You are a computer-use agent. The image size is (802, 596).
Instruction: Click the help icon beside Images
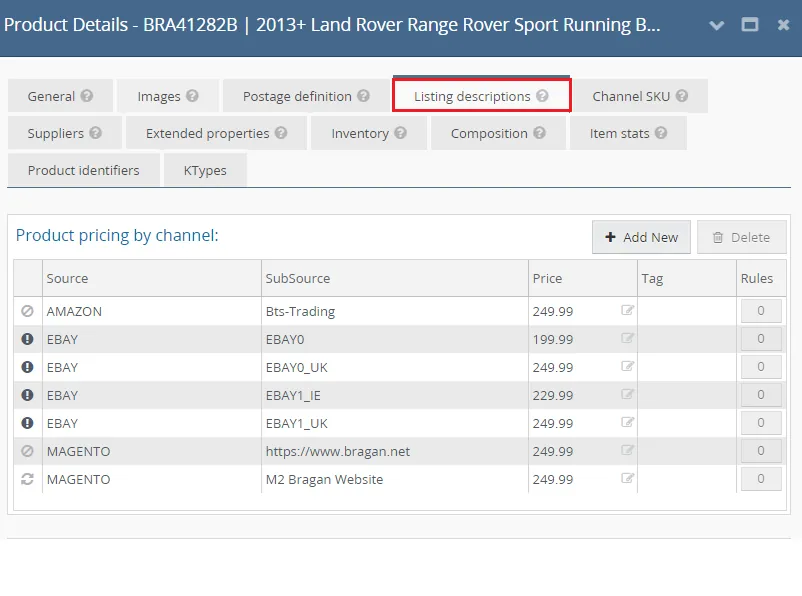tap(192, 96)
